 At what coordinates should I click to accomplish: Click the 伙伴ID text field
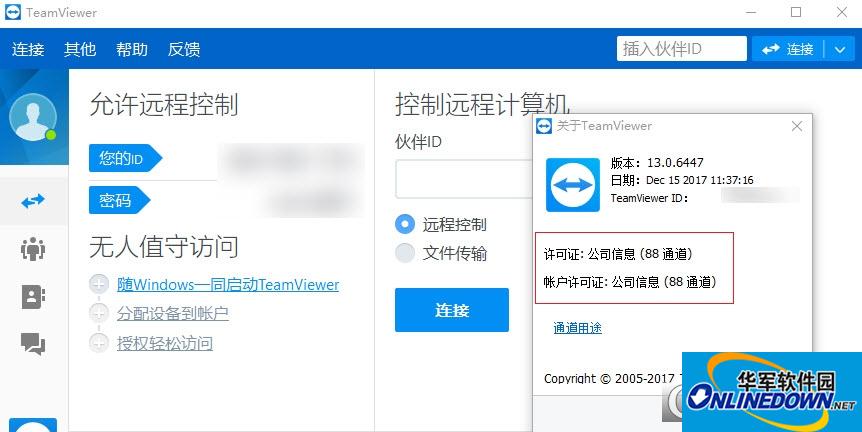pyautogui.click(x=464, y=179)
